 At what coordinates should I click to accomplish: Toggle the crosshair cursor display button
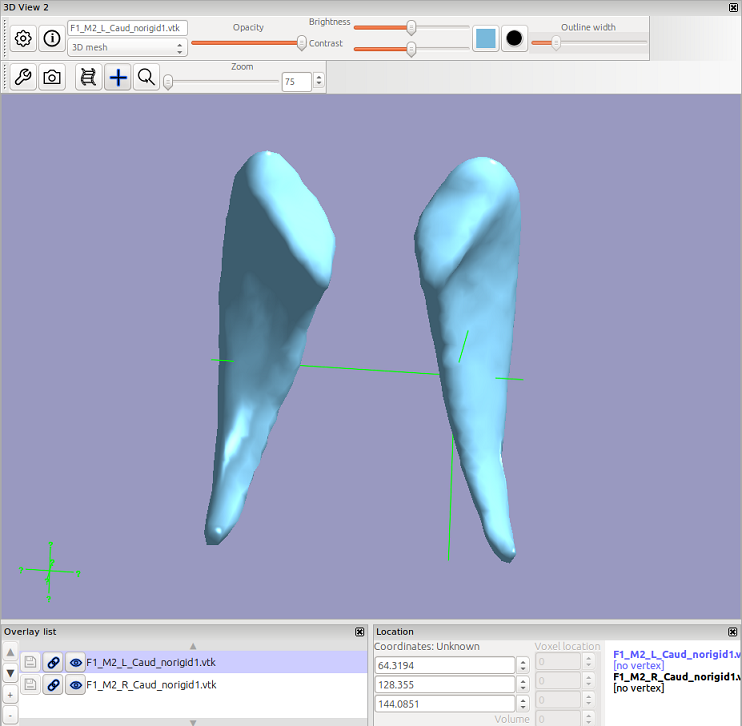click(x=118, y=77)
